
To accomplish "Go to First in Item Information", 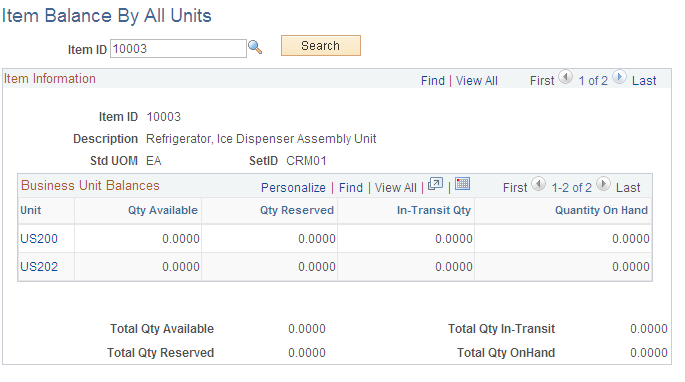I will point(542,81).
